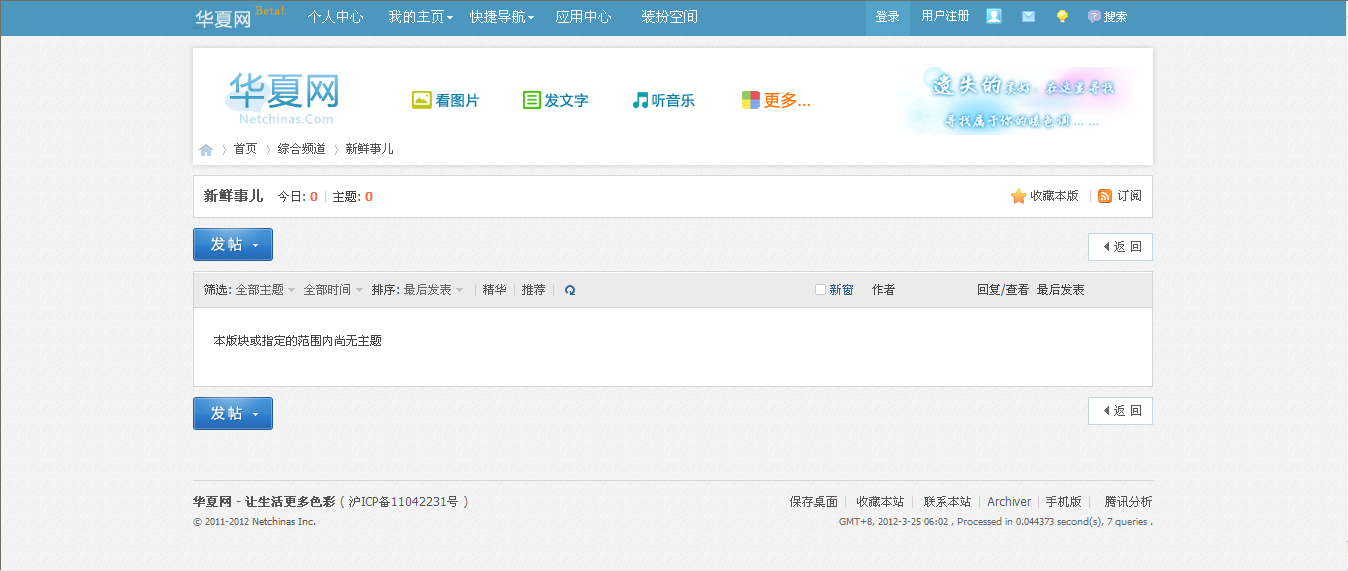The image size is (1348, 571).
Task: Open 手机版 footer link
Action: click(1063, 502)
